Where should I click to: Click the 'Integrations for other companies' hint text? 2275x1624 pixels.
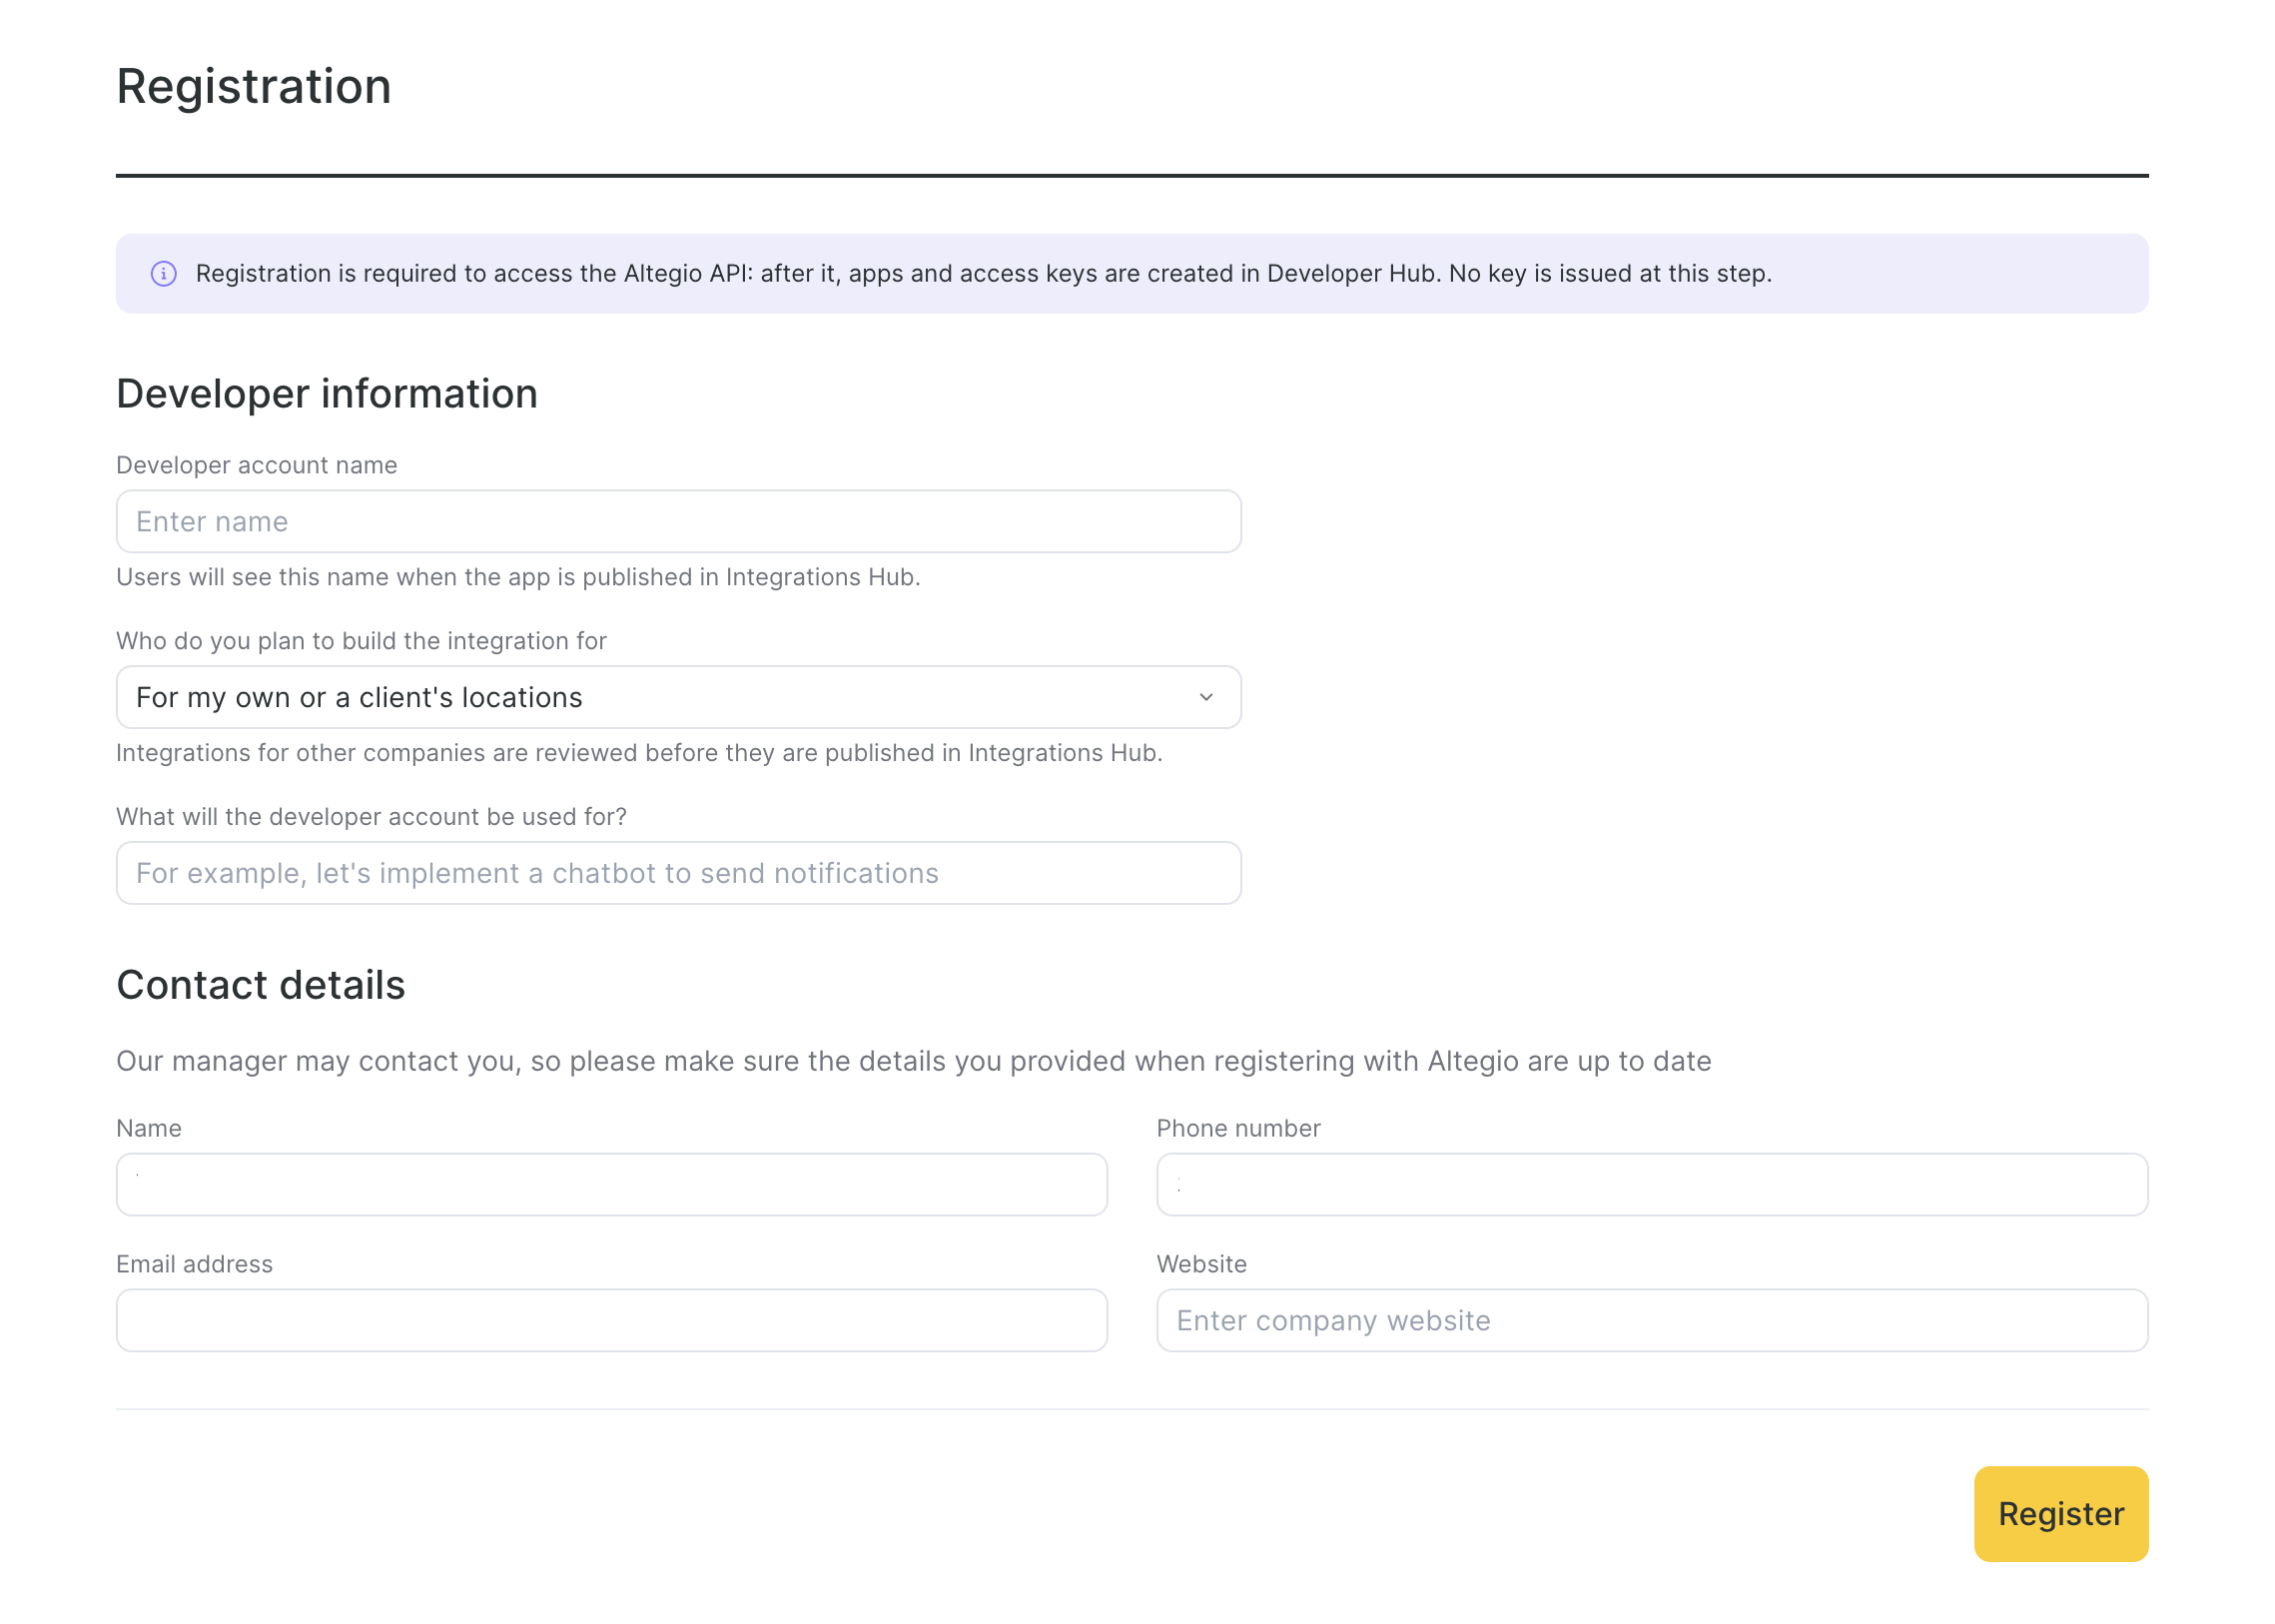pyautogui.click(x=640, y=754)
